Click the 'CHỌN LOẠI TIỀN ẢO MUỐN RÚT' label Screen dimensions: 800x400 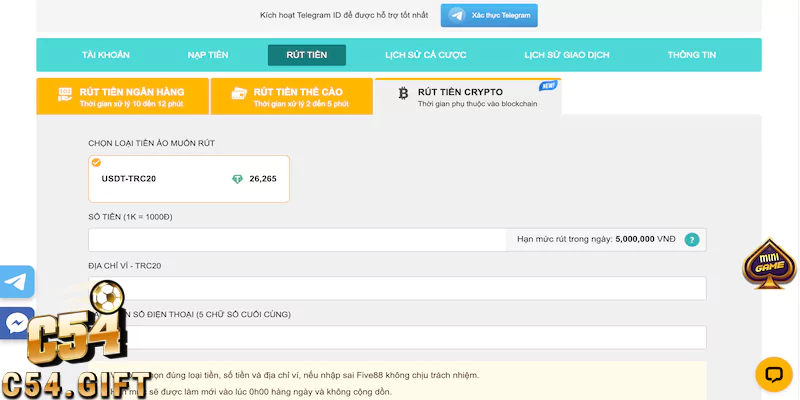click(x=152, y=143)
